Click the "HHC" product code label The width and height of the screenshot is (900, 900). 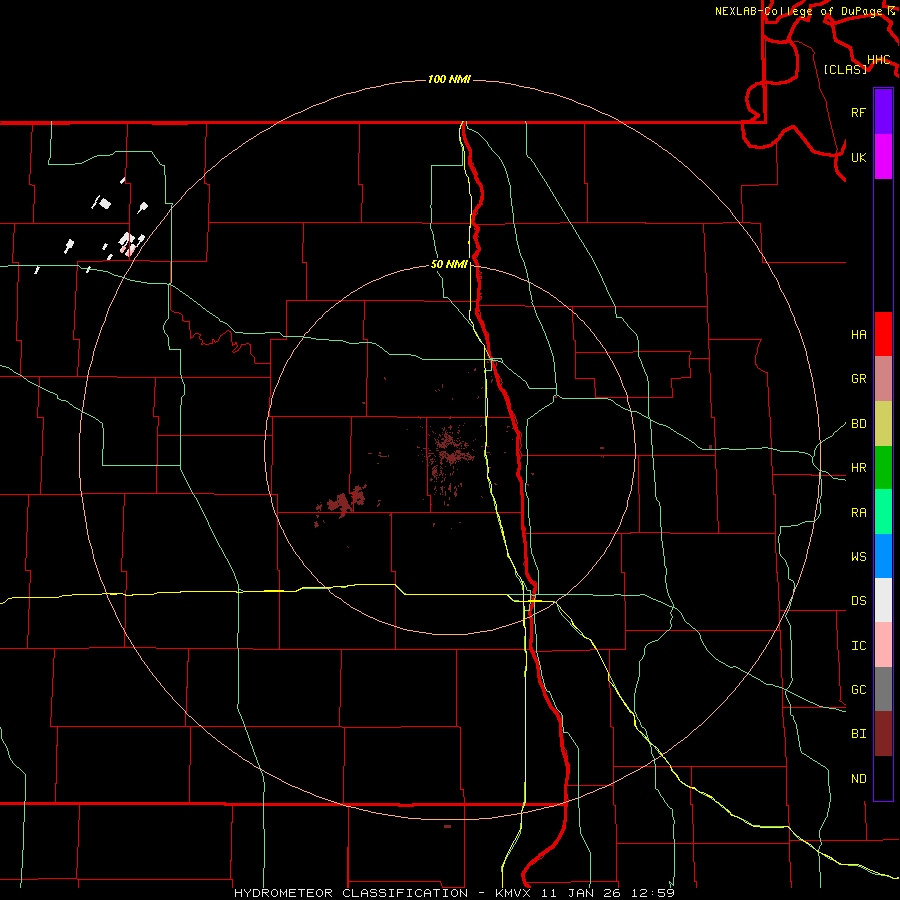[x=879, y=60]
